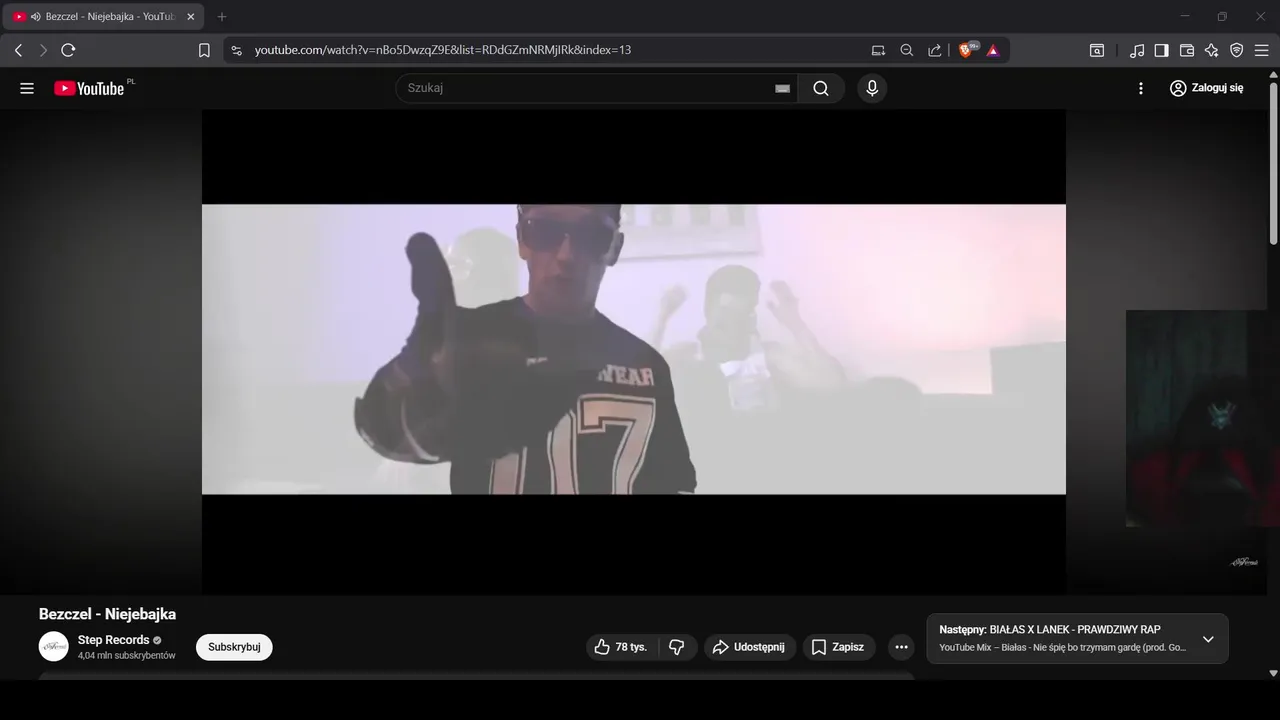Bookmark this page with bookmark icon
This screenshot has width=1280, height=720.
tap(204, 50)
